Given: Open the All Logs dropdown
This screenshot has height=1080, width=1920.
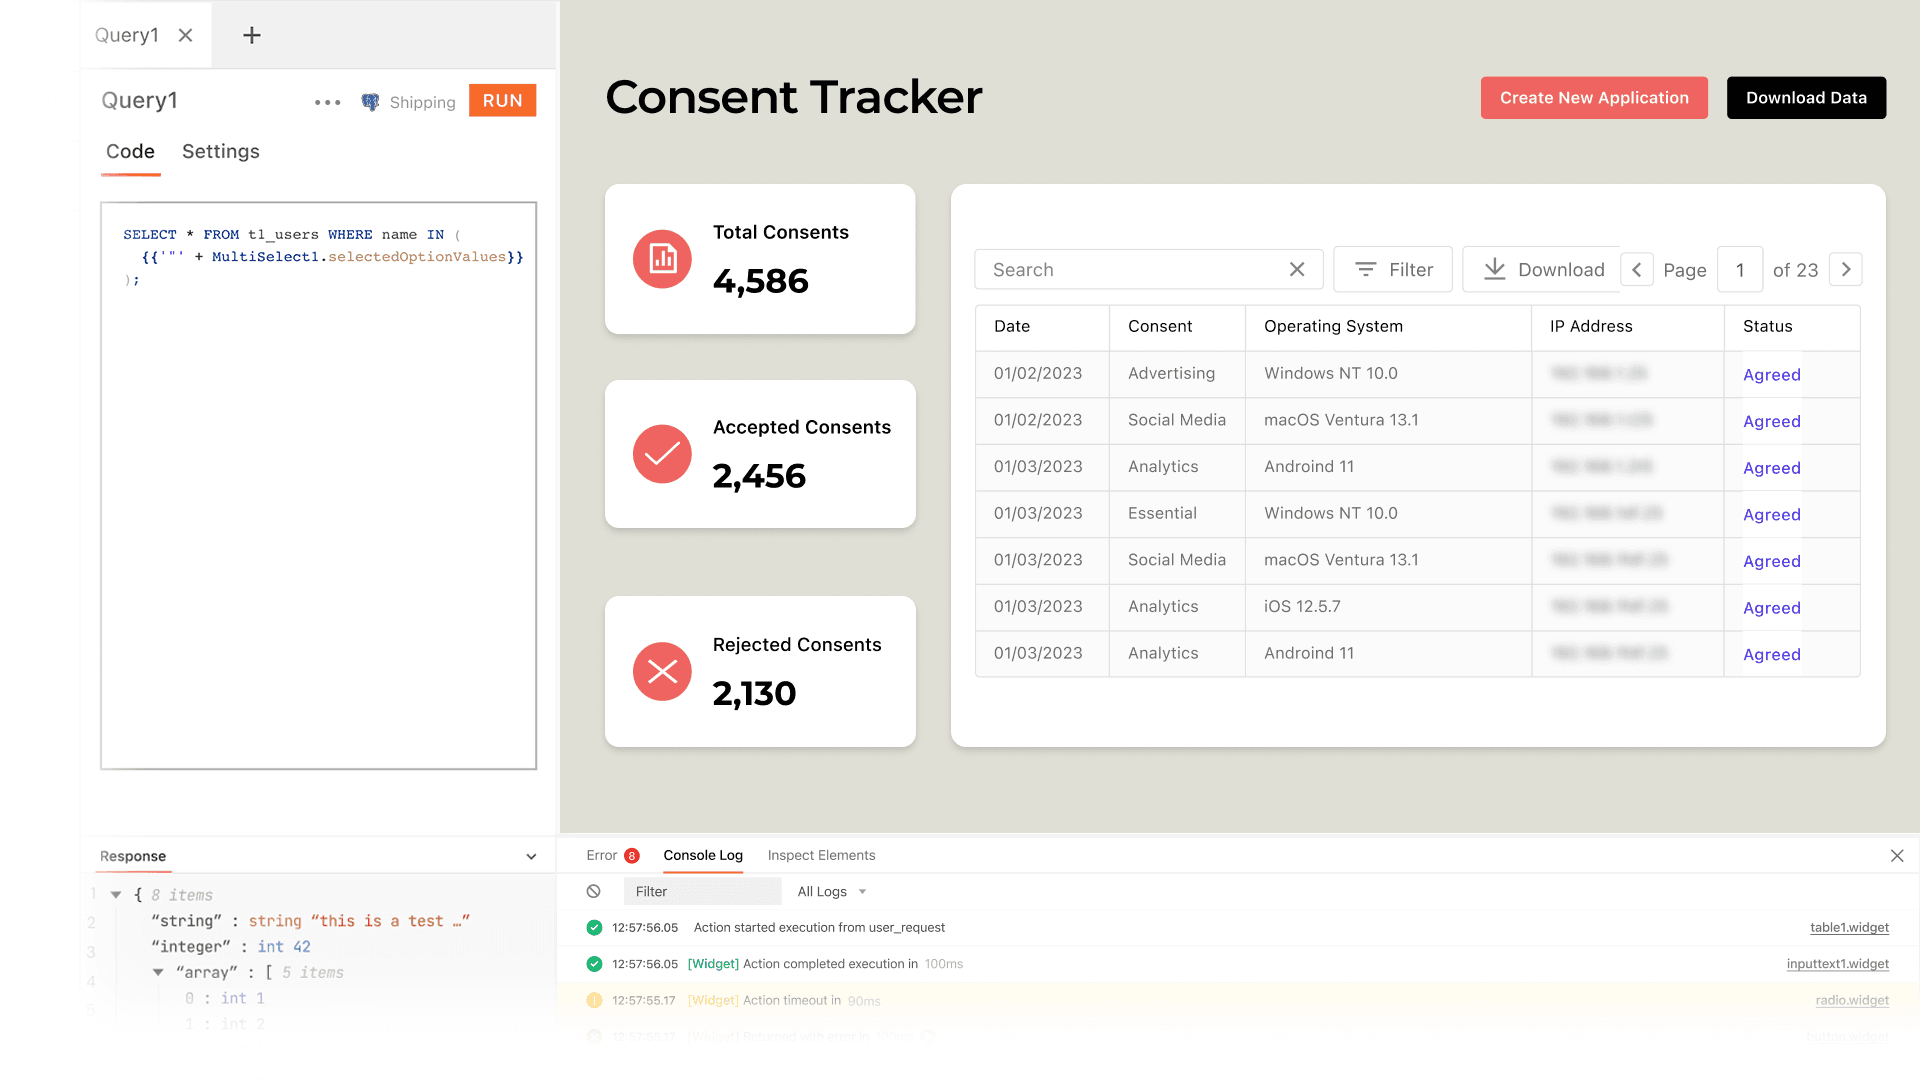Looking at the screenshot, I should click(x=831, y=891).
